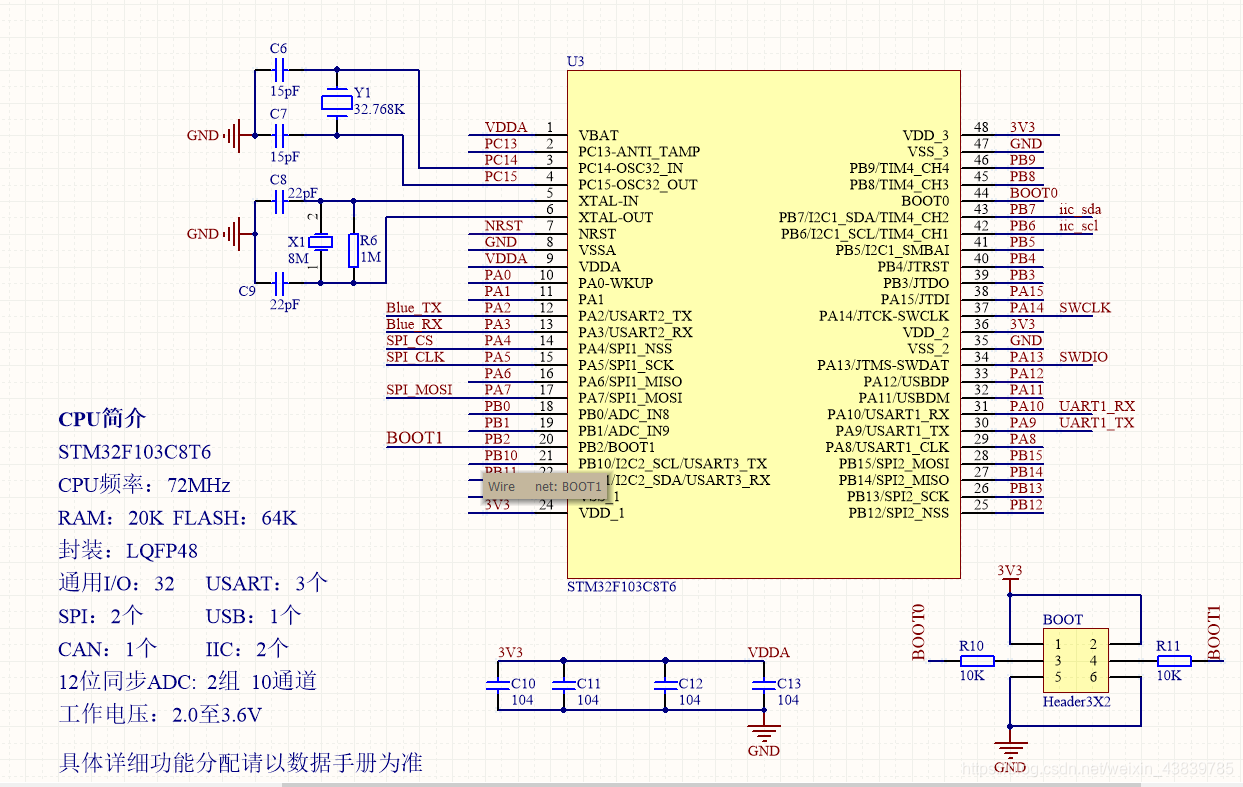The width and height of the screenshot is (1243, 787).
Task: Select the 封装: LQFP48 text line
Action: click(128, 550)
